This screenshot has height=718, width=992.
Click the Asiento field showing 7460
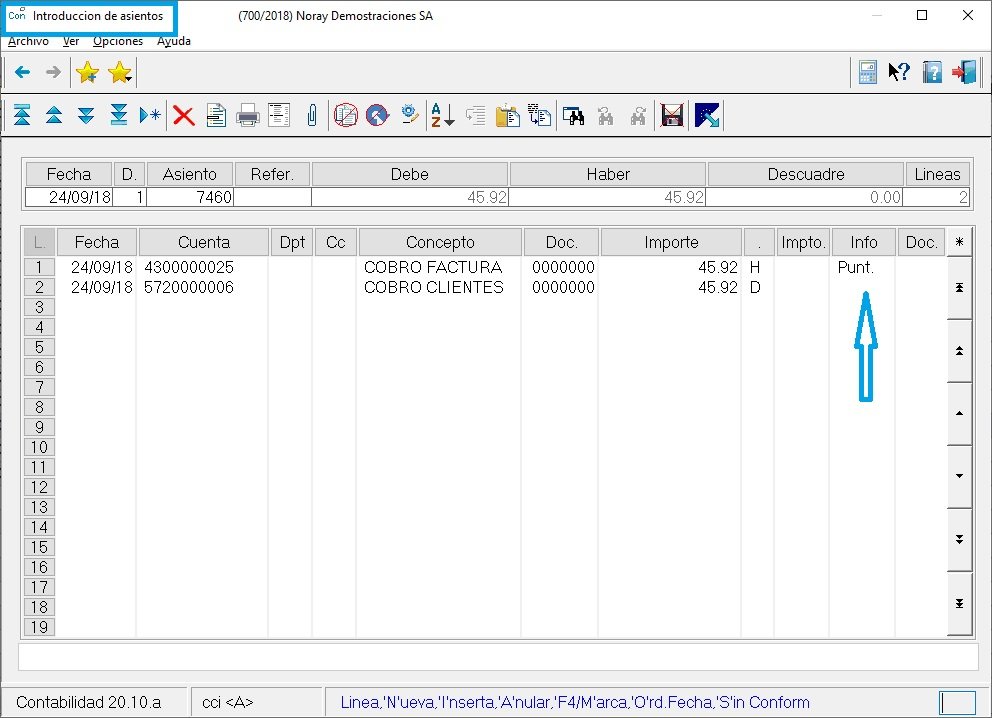click(x=190, y=197)
